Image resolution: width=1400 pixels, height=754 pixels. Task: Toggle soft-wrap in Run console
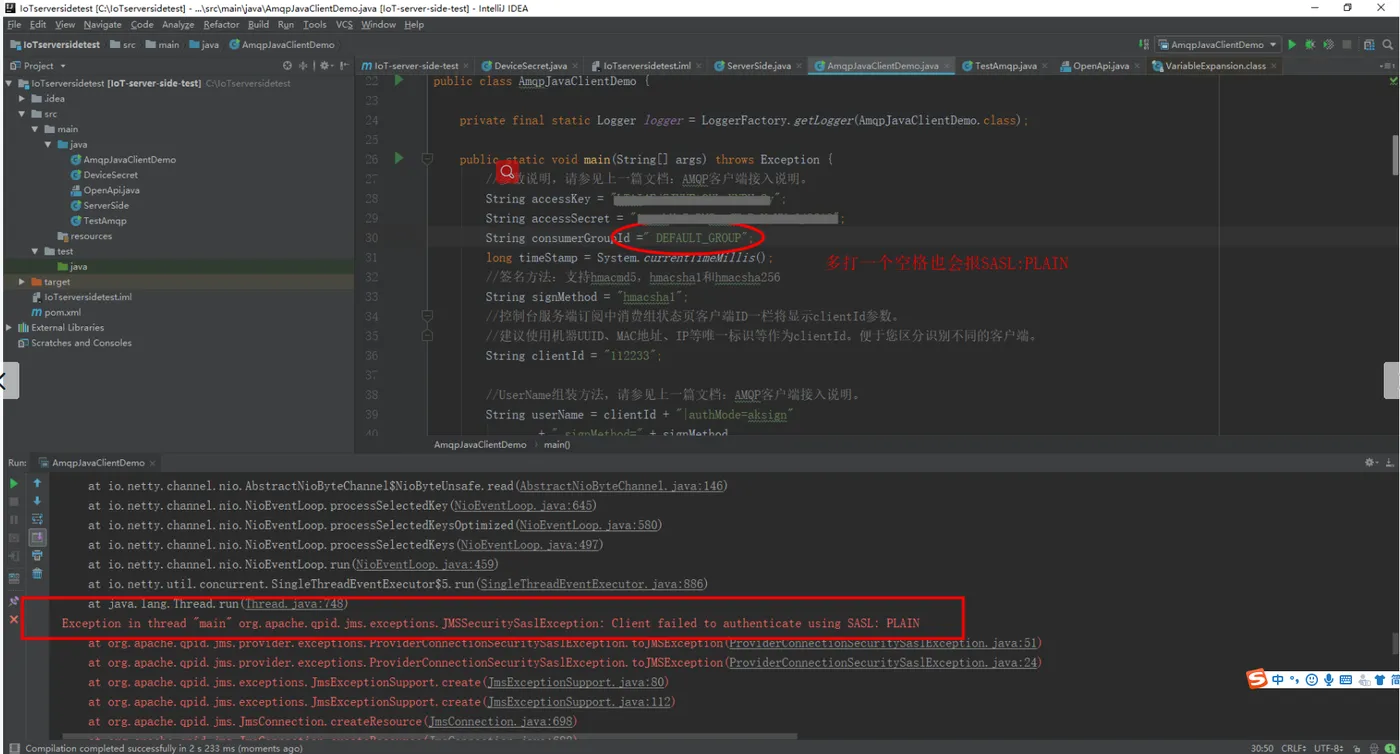click(37, 519)
